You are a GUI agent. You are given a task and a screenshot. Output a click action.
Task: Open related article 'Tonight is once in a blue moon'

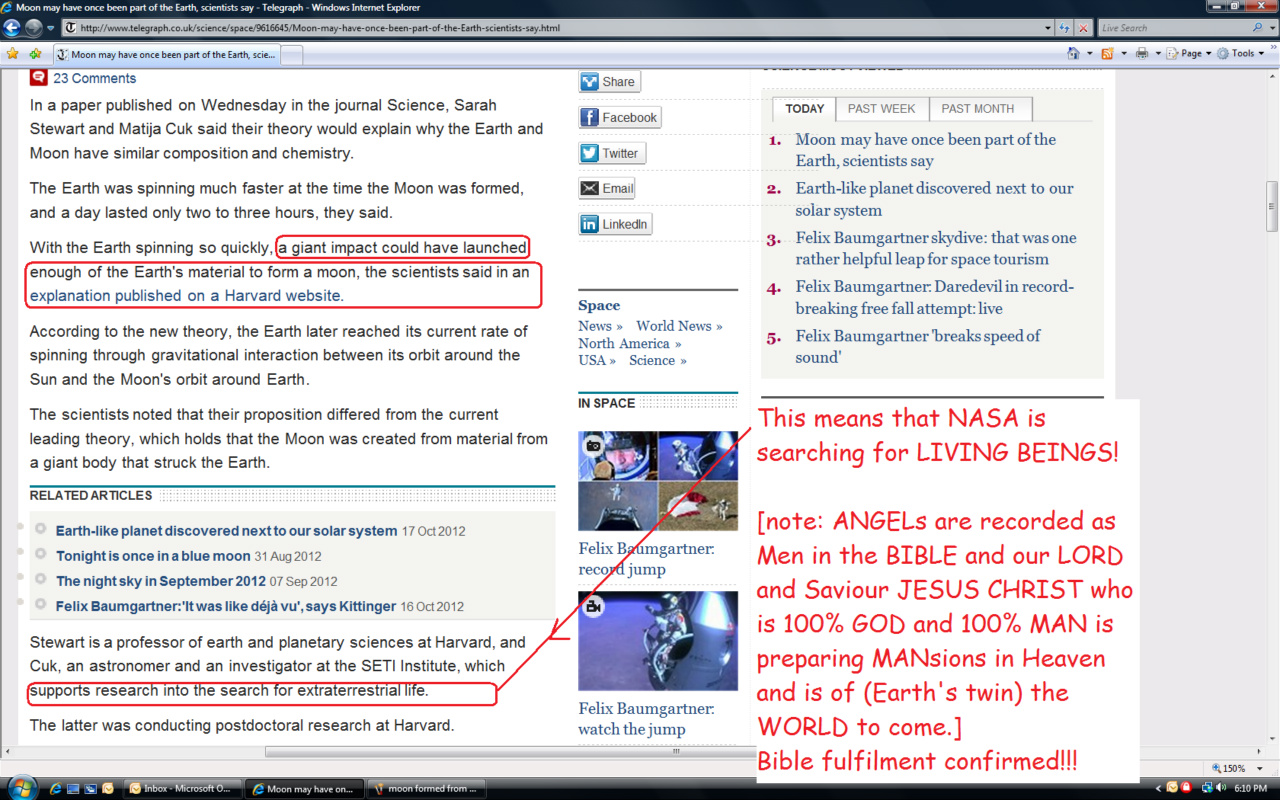pyautogui.click(x=153, y=556)
